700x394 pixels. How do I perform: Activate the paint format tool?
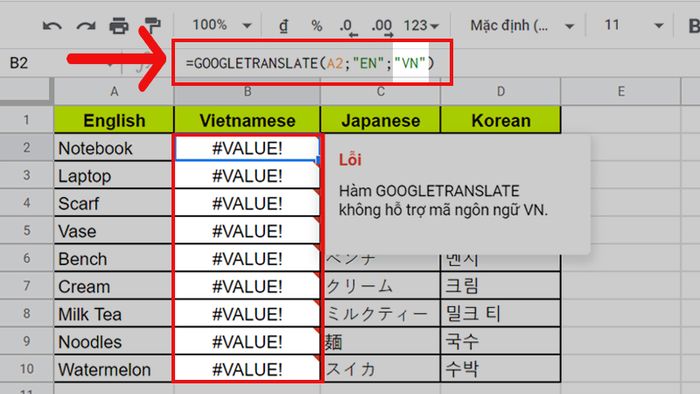[x=152, y=25]
